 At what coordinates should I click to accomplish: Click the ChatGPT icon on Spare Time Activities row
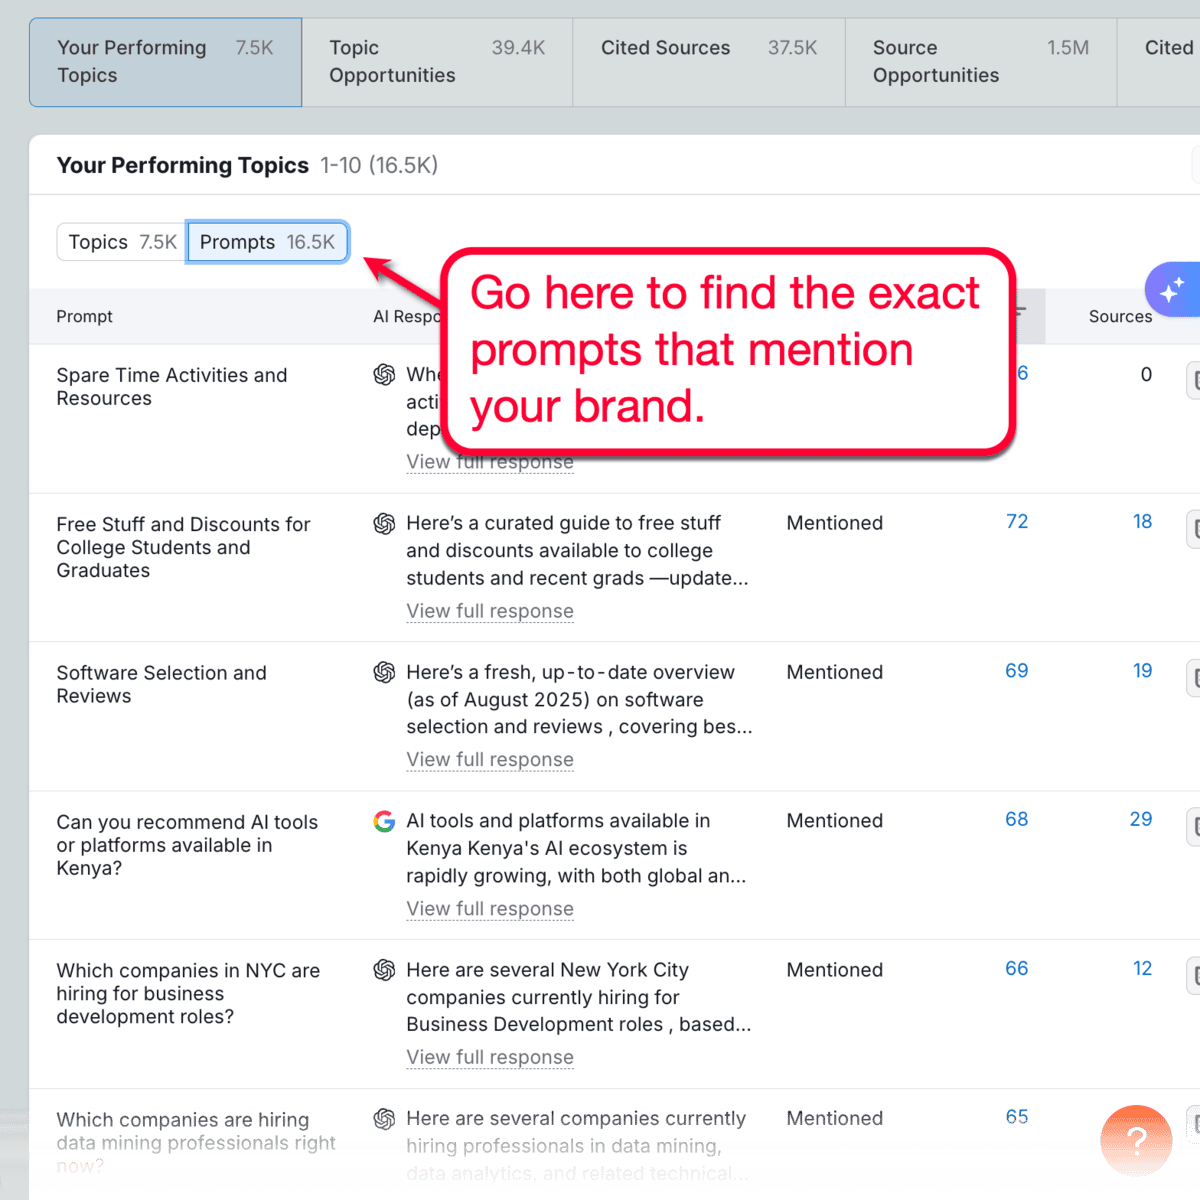pos(385,374)
